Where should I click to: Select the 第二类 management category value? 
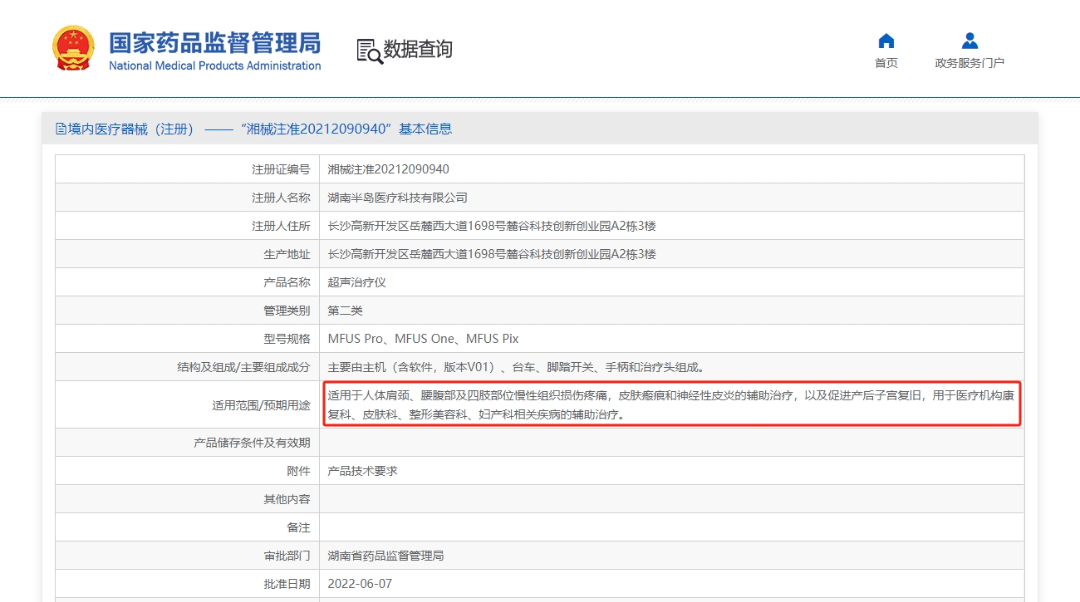[x=344, y=311]
